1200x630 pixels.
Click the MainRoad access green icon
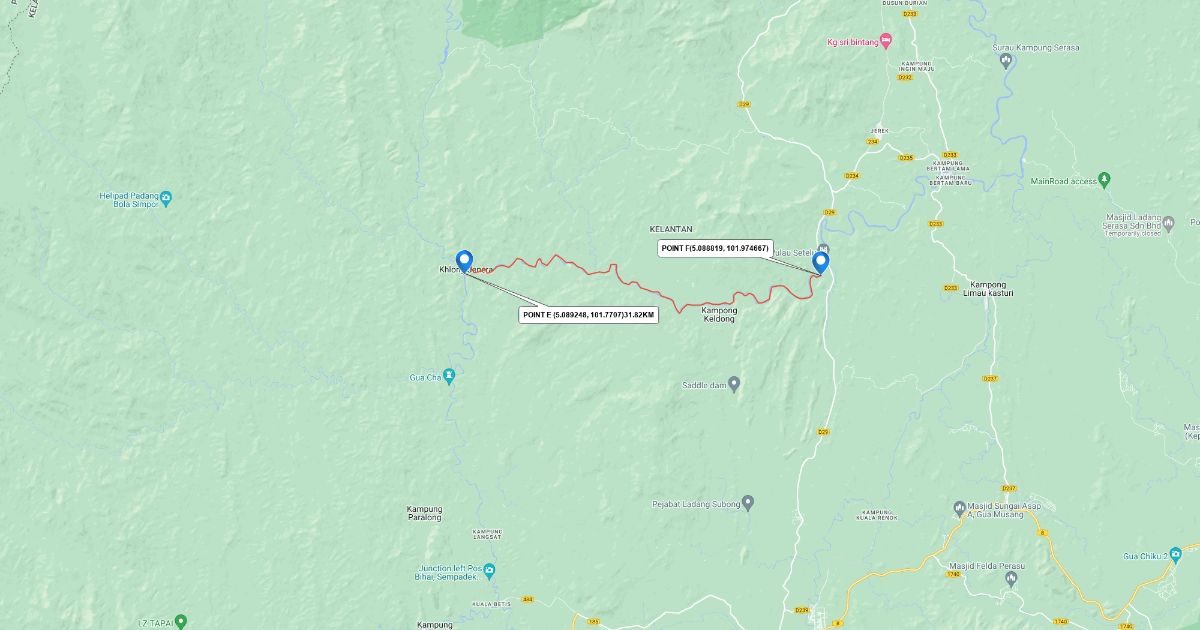[1104, 180]
